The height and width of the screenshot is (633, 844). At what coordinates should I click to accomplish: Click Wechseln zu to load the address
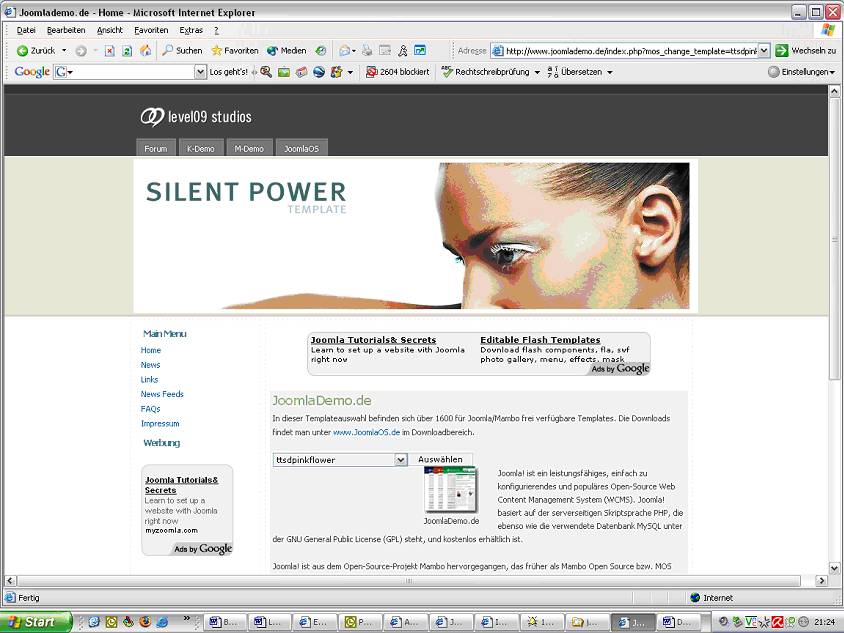[x=806, y=51]
